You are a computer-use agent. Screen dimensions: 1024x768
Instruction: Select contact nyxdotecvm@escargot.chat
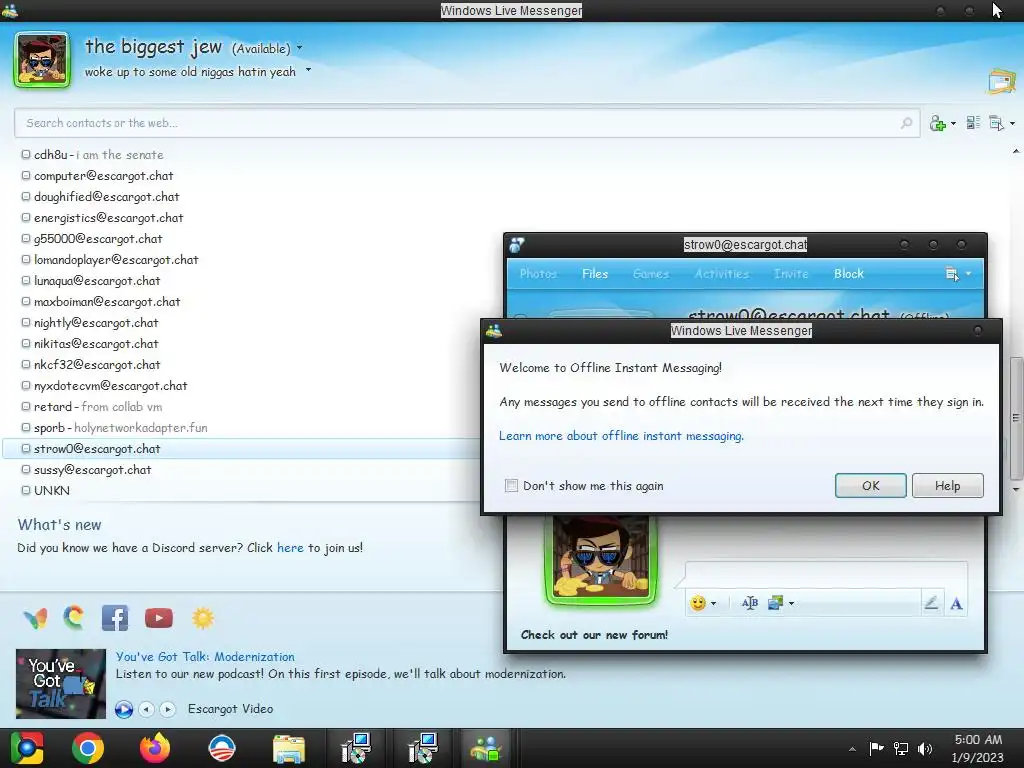click(104, 385)
